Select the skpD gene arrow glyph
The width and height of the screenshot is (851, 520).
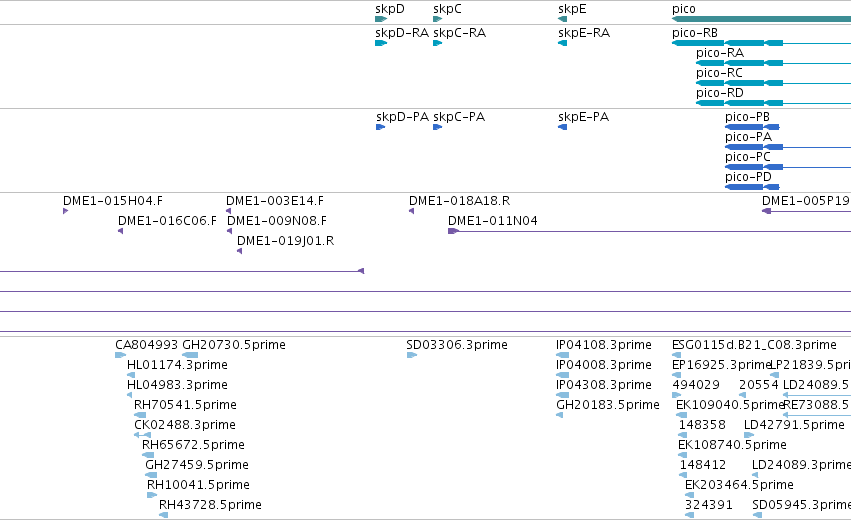[381, 19]
